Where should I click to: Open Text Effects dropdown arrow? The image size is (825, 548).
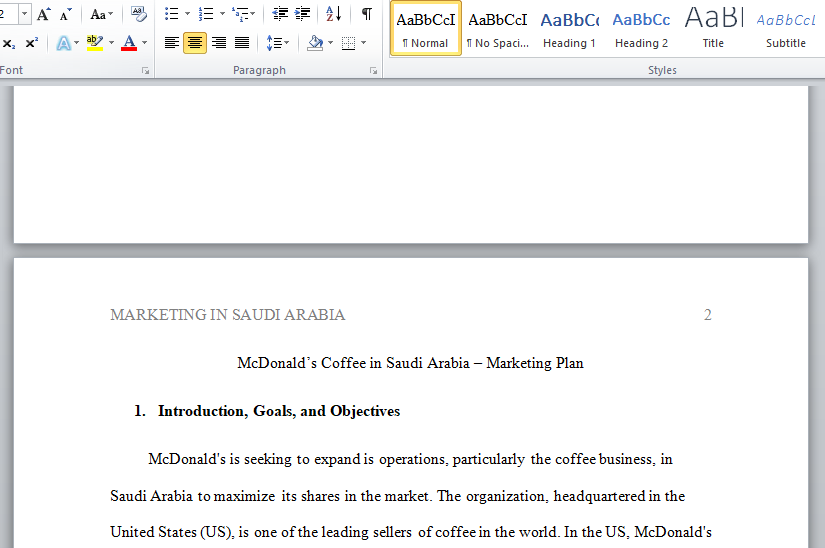click(77, 43)
